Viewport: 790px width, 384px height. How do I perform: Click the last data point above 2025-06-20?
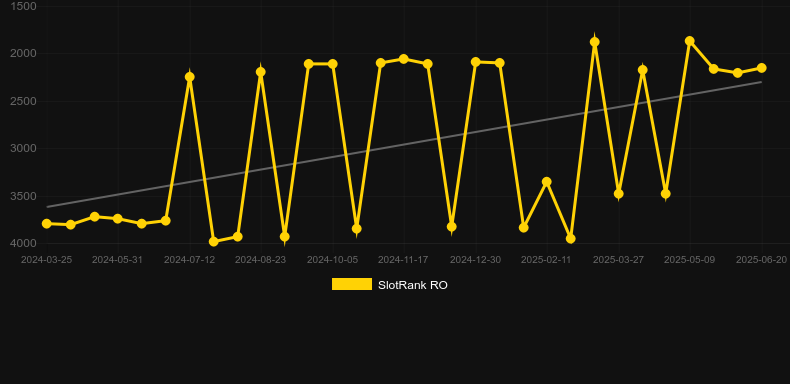(x=762, y=68)
